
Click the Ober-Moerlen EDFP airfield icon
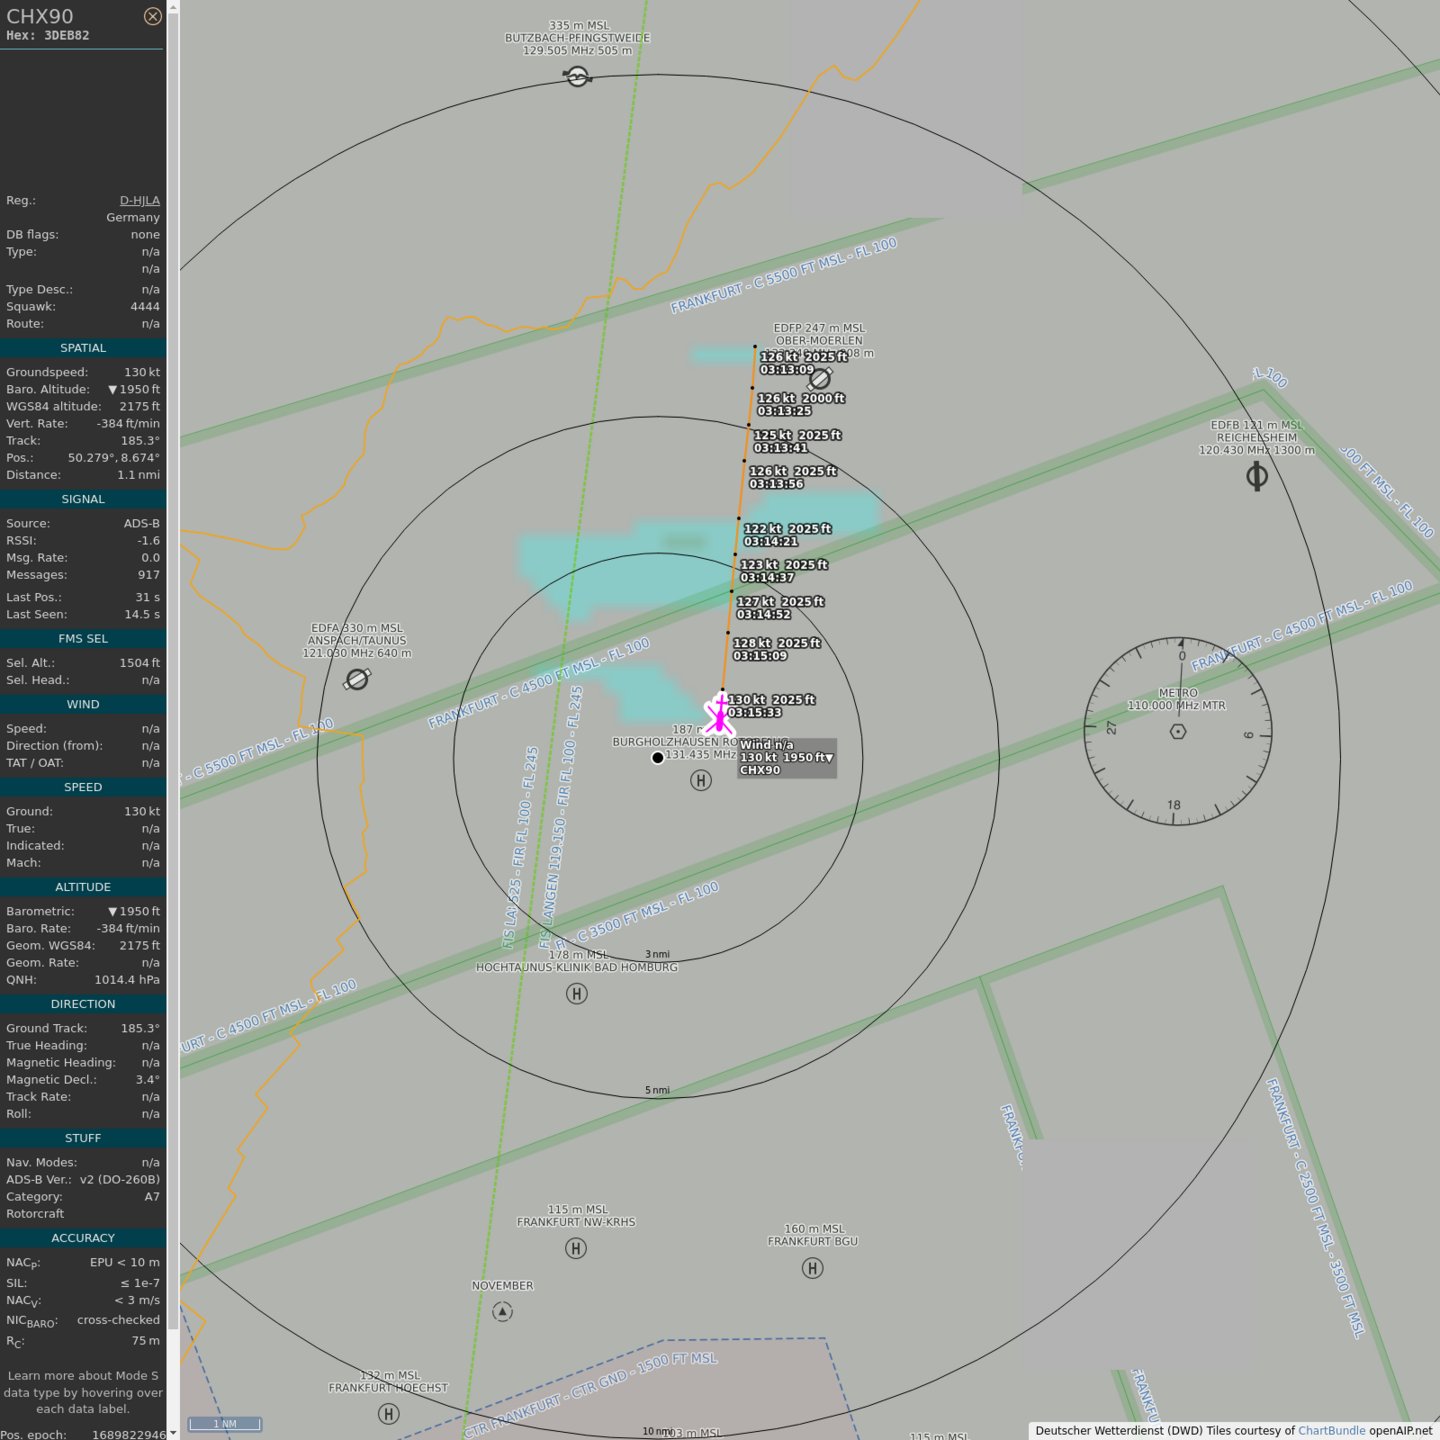820,379
